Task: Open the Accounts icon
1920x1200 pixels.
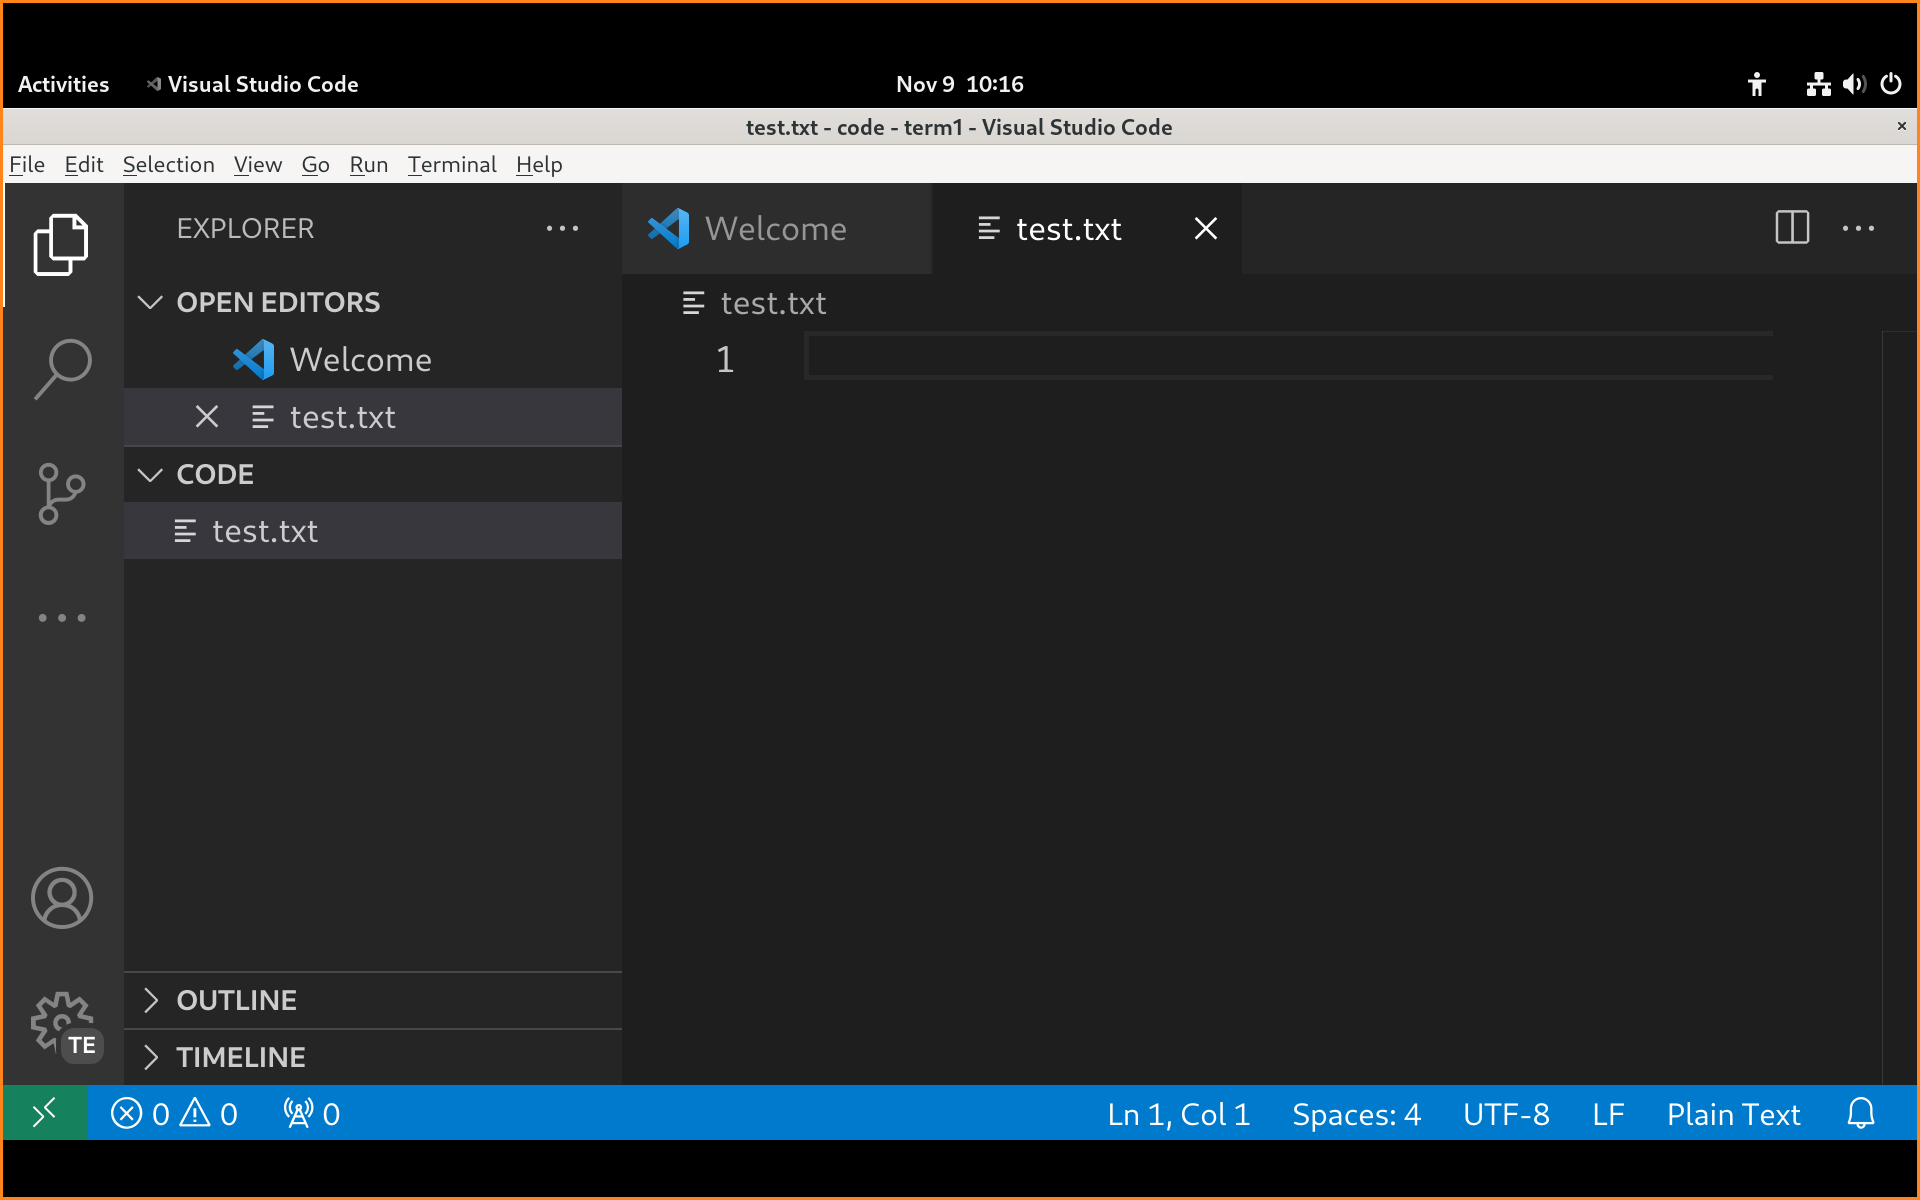Action: (61, 897)
